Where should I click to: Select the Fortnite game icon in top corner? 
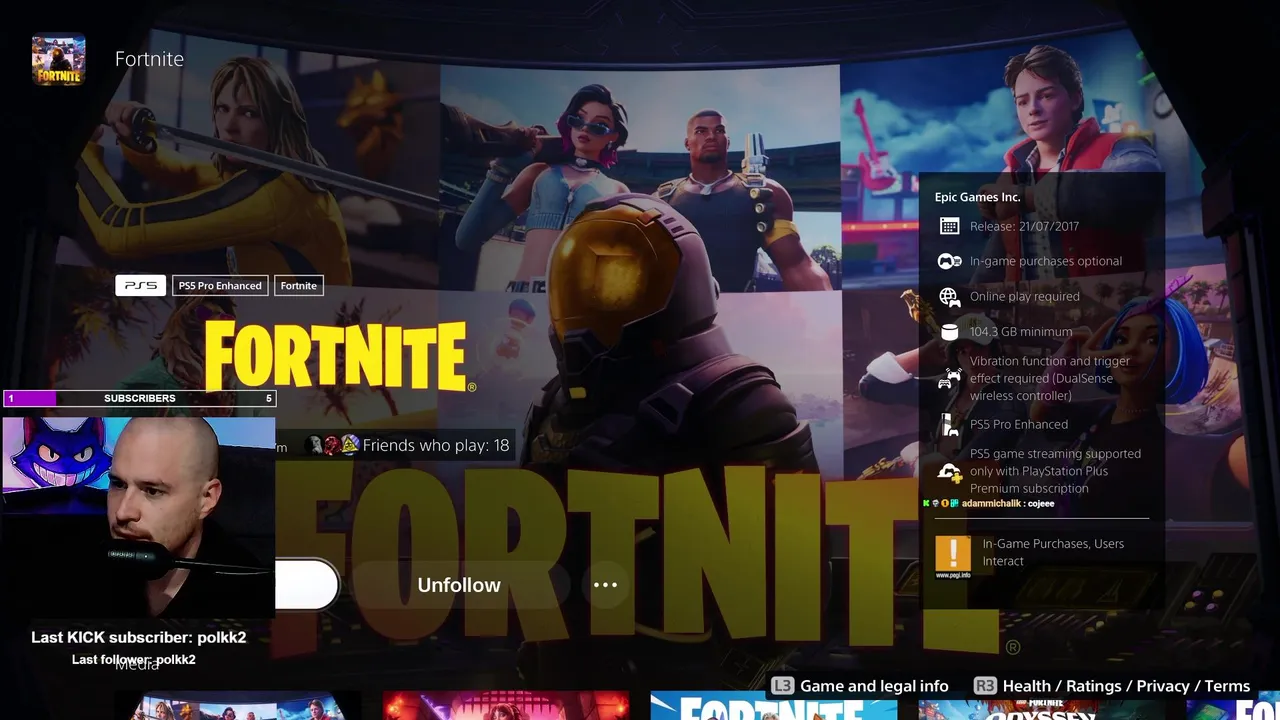59,60
